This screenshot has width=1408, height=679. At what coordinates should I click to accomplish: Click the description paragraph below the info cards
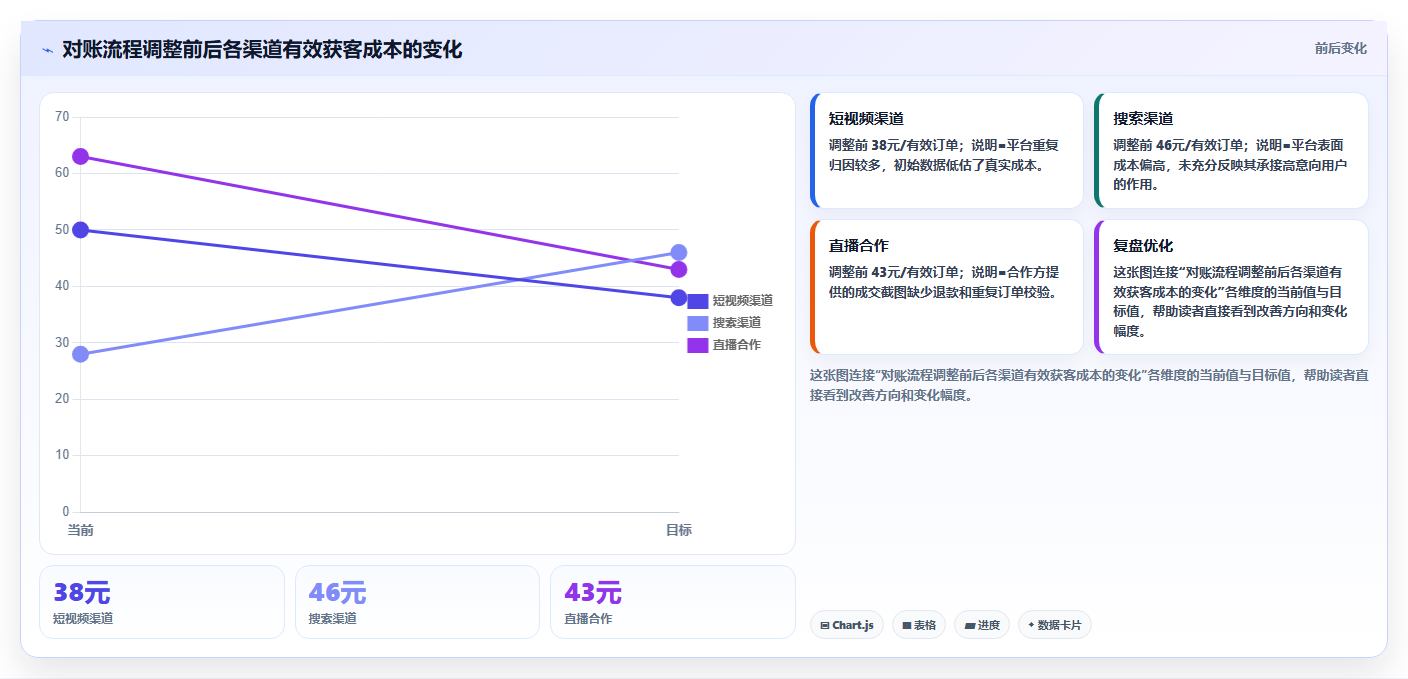(x=1088, y=385)
